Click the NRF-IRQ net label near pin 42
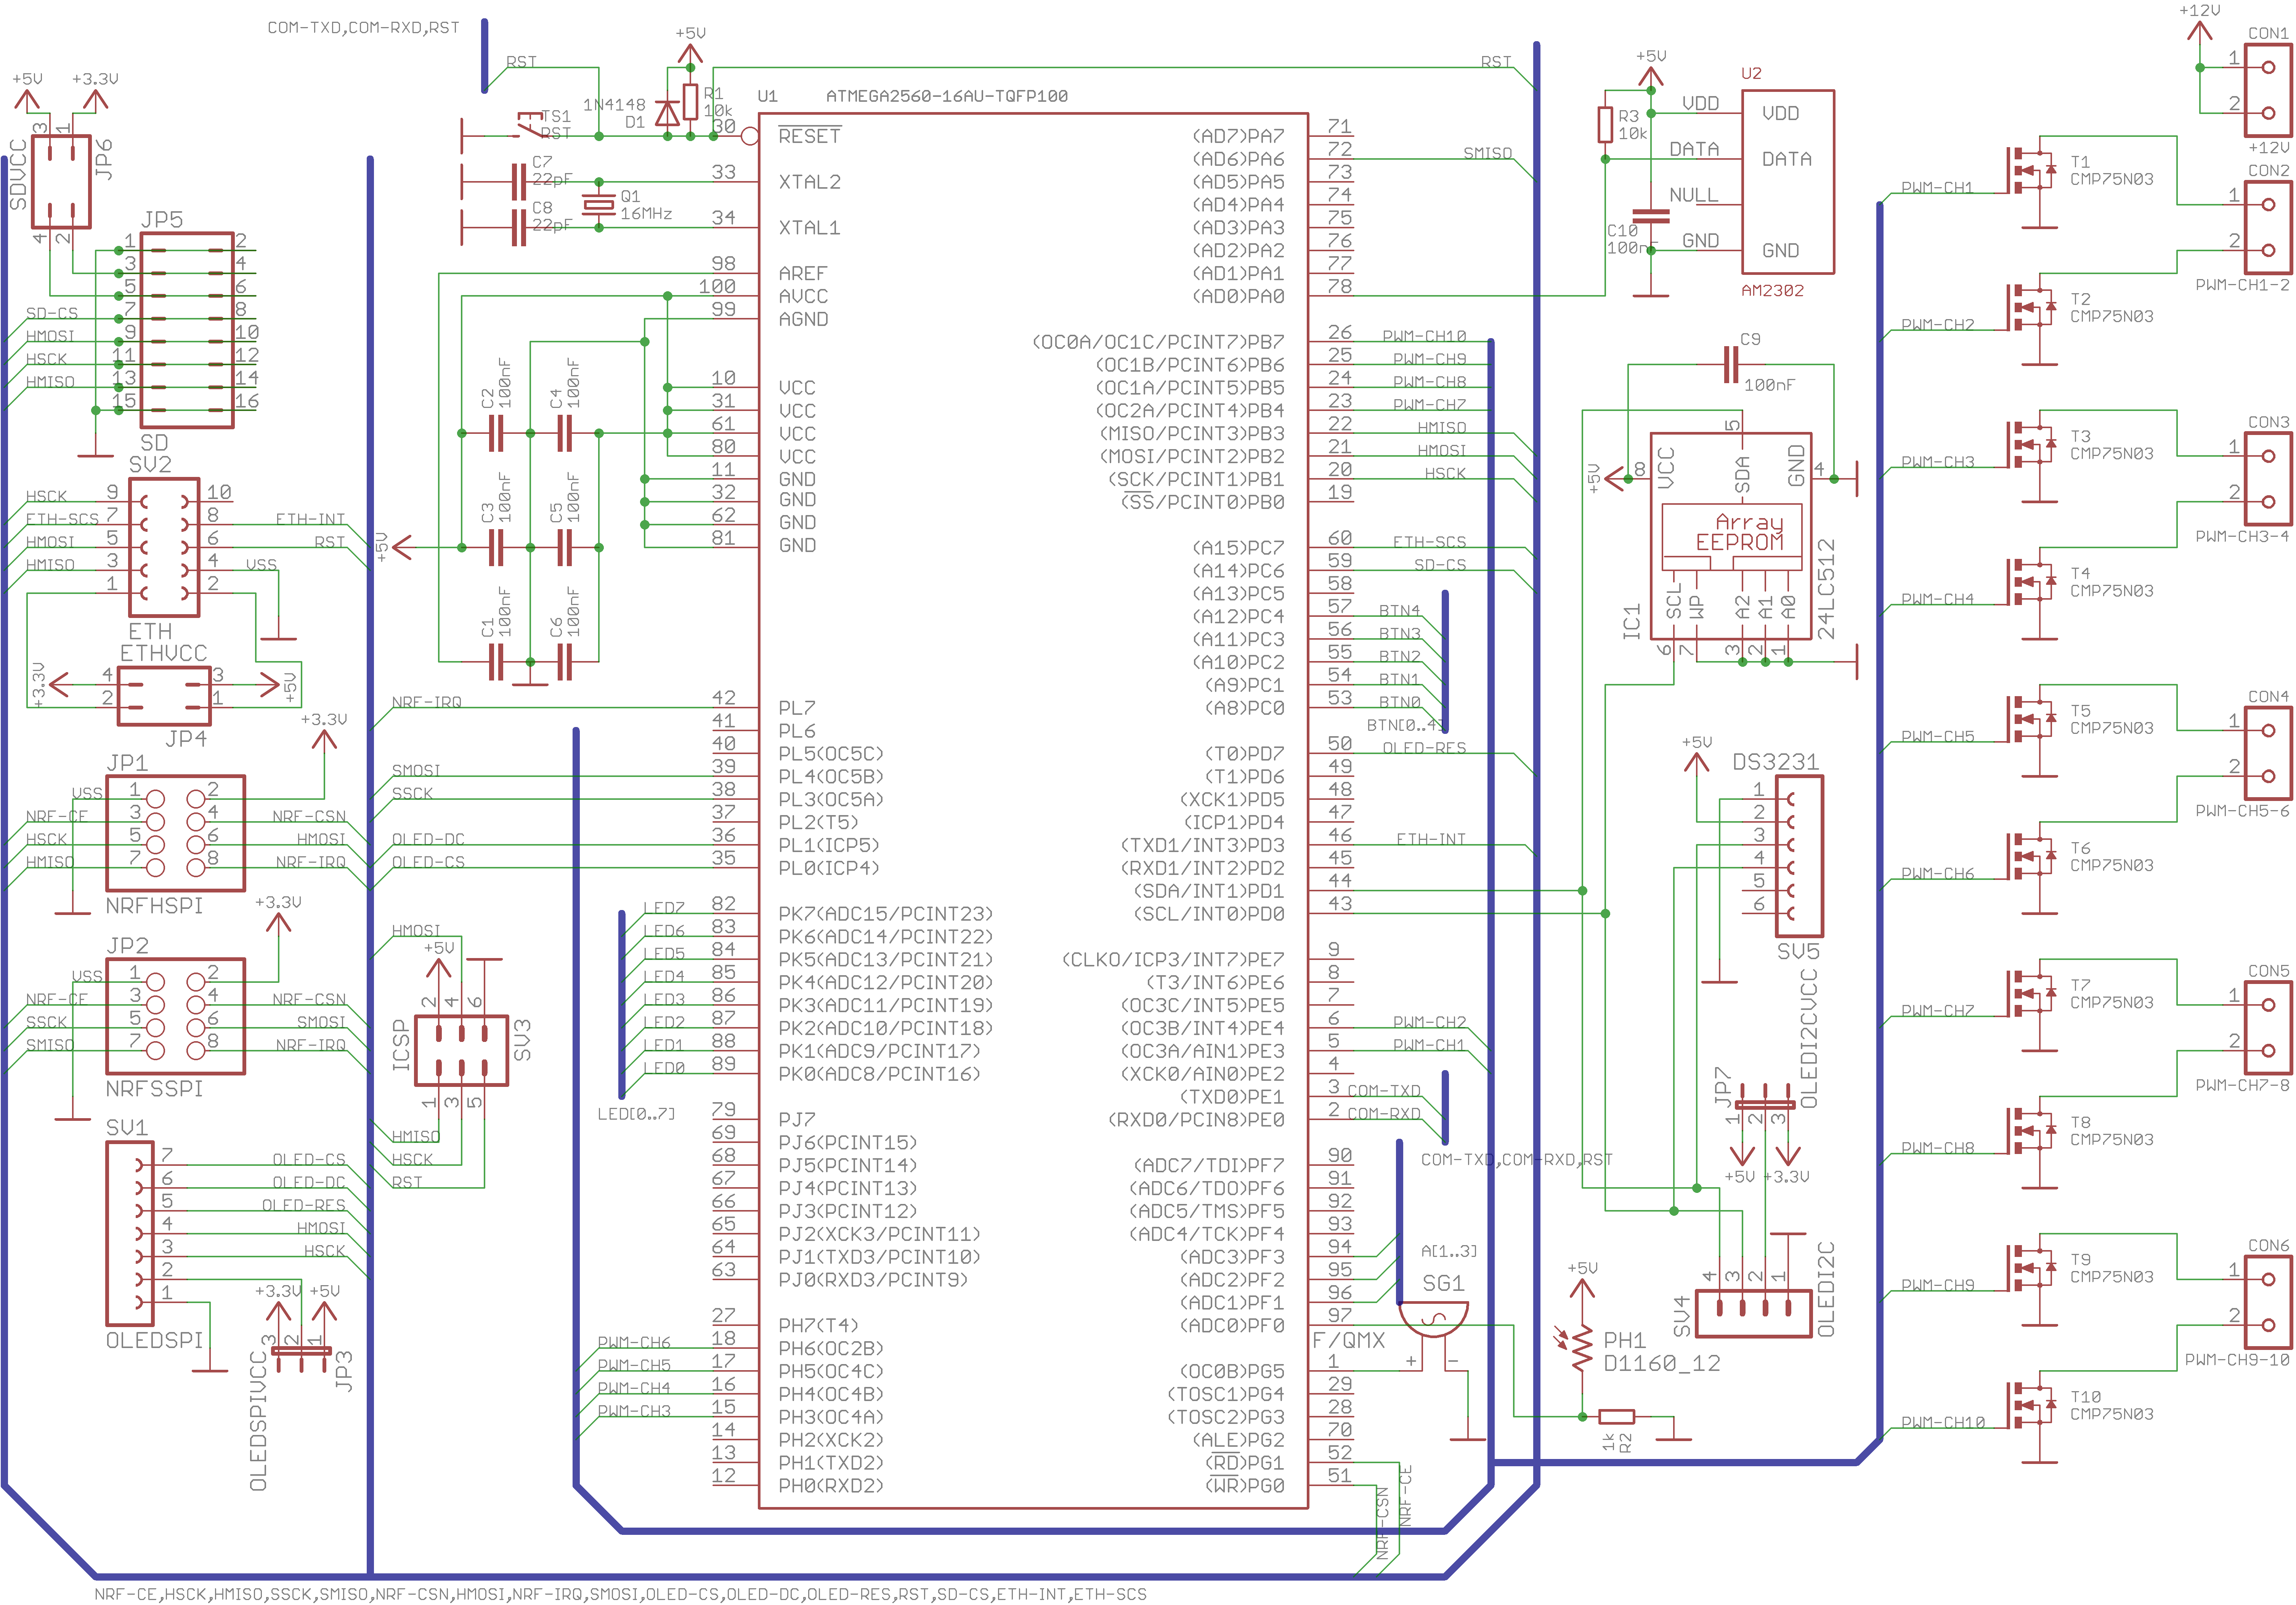 pos(427,702)
